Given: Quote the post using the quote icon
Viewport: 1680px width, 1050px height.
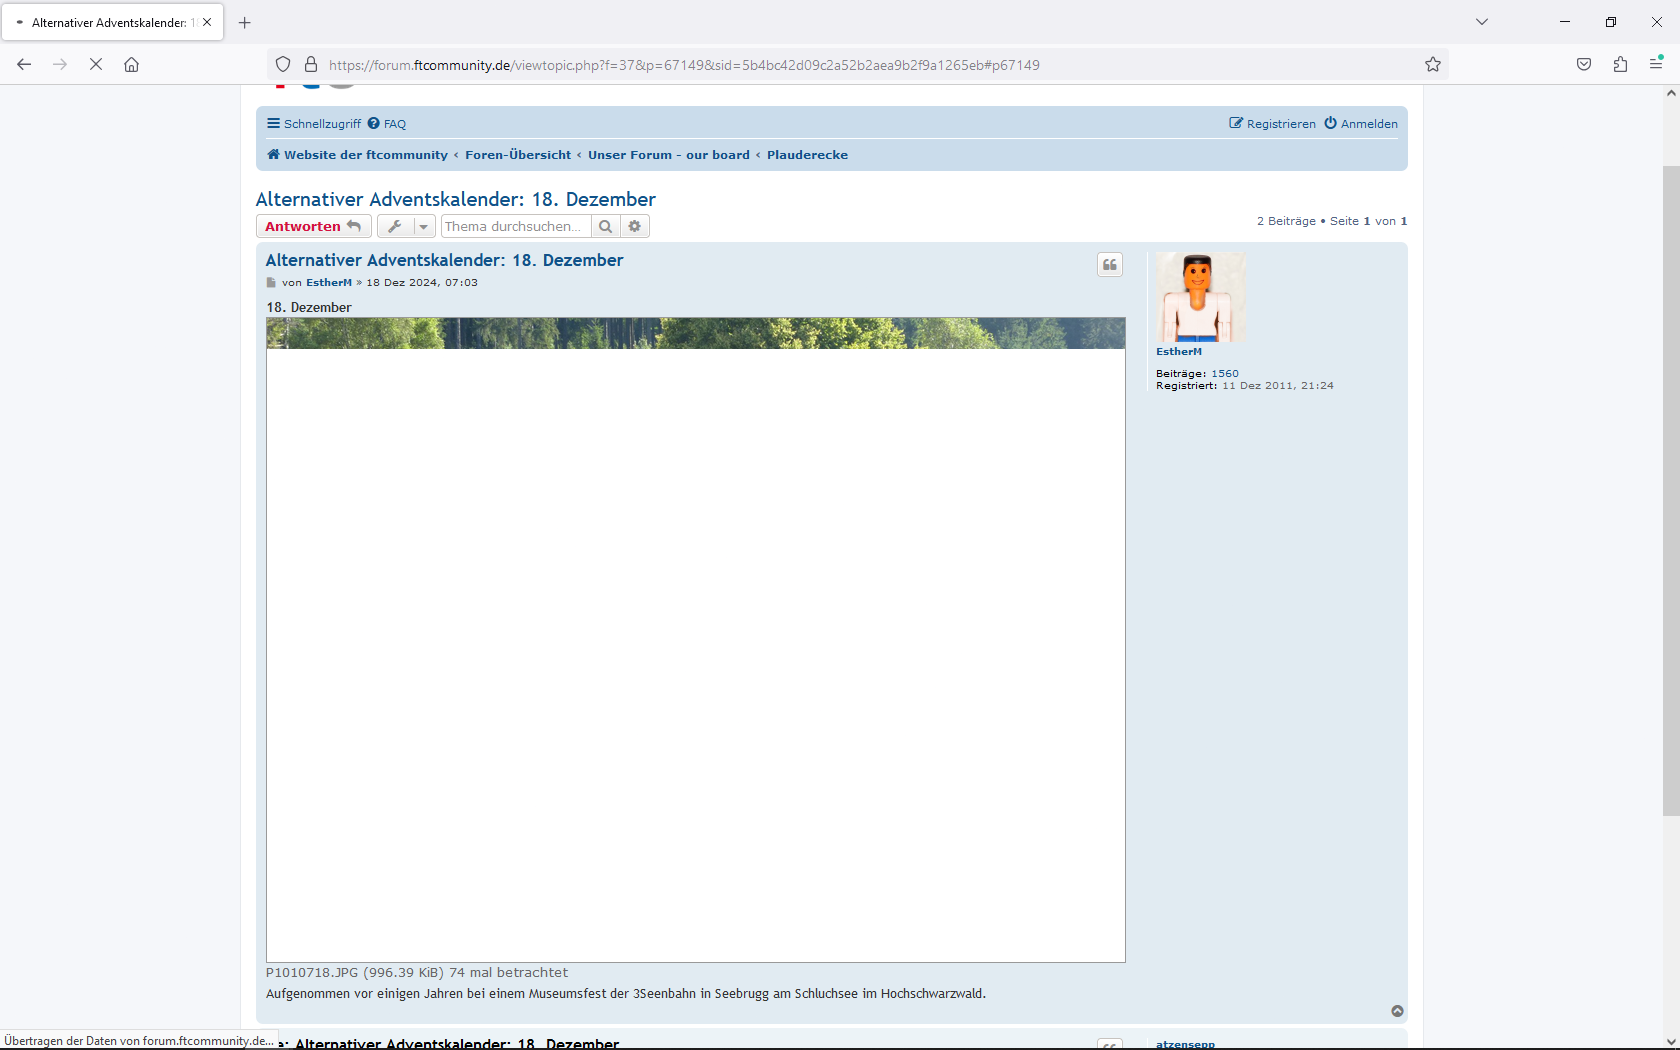Looking at the screenshot, I should tap(1110, 264).
